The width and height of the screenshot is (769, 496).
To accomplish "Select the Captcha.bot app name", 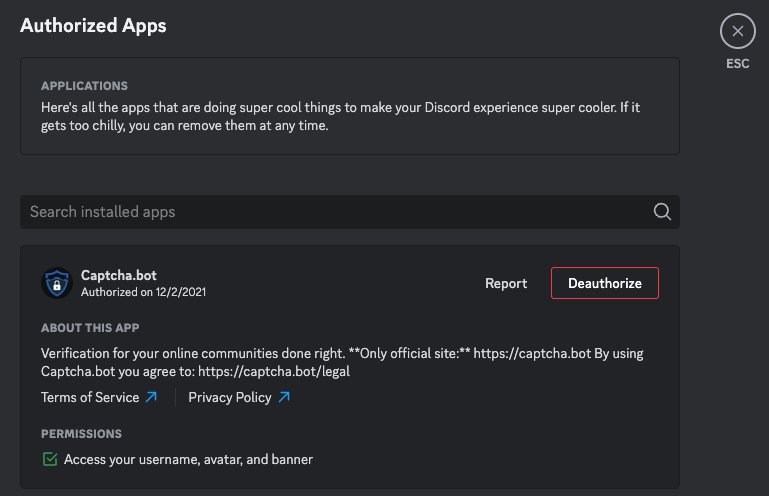I will (x=118, y=275).
